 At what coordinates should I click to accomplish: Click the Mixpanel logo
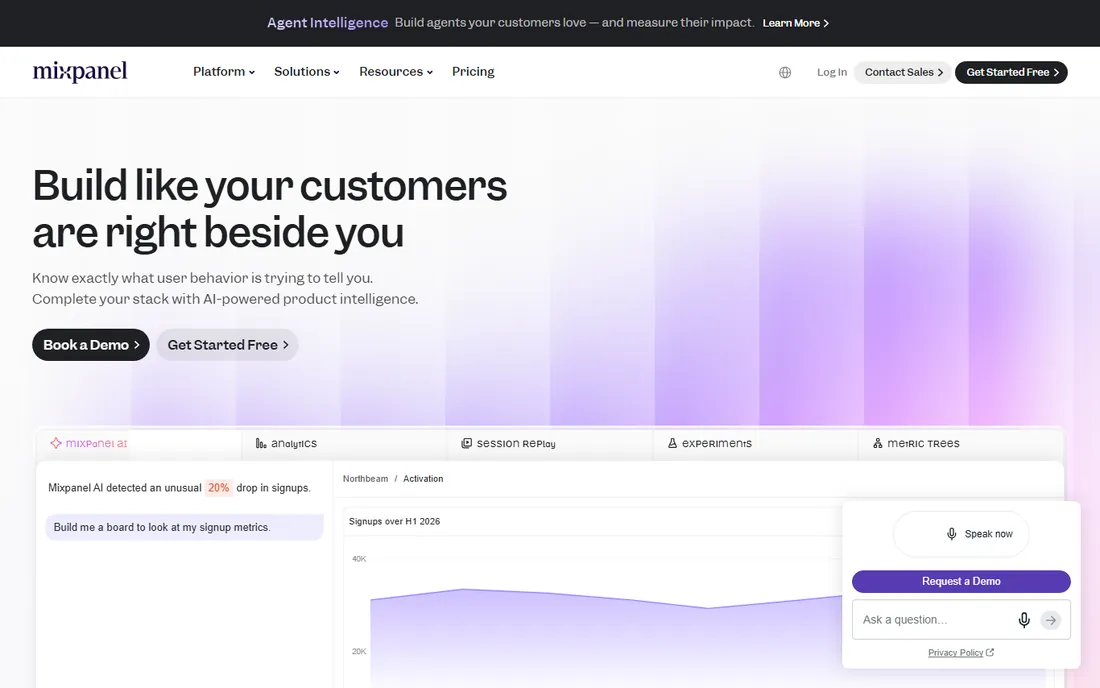coord(80,72)
